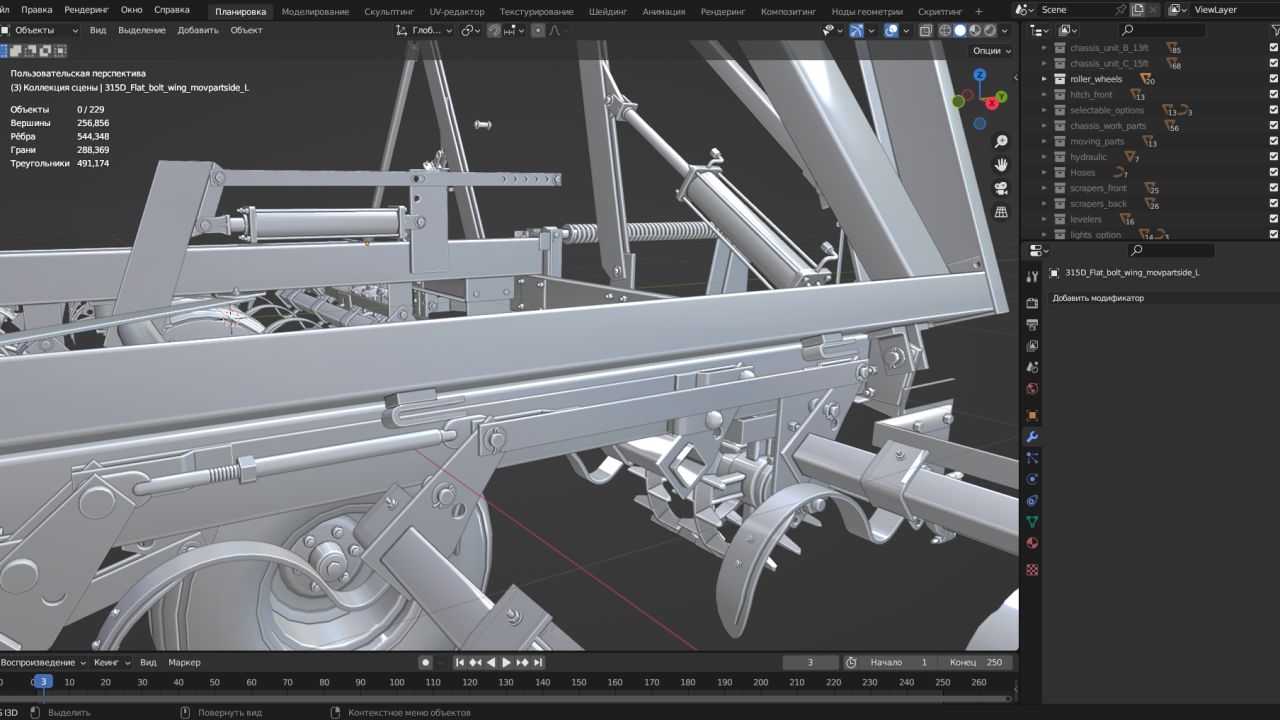The image size is (1280, 720).
Task: Open the World properties tab
Action: point(1032,389)
